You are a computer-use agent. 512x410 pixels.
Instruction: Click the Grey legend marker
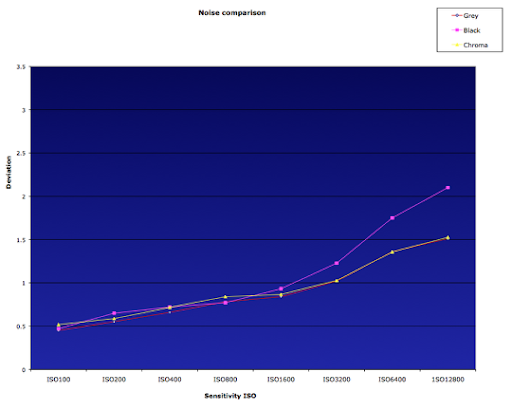point(457,16)
